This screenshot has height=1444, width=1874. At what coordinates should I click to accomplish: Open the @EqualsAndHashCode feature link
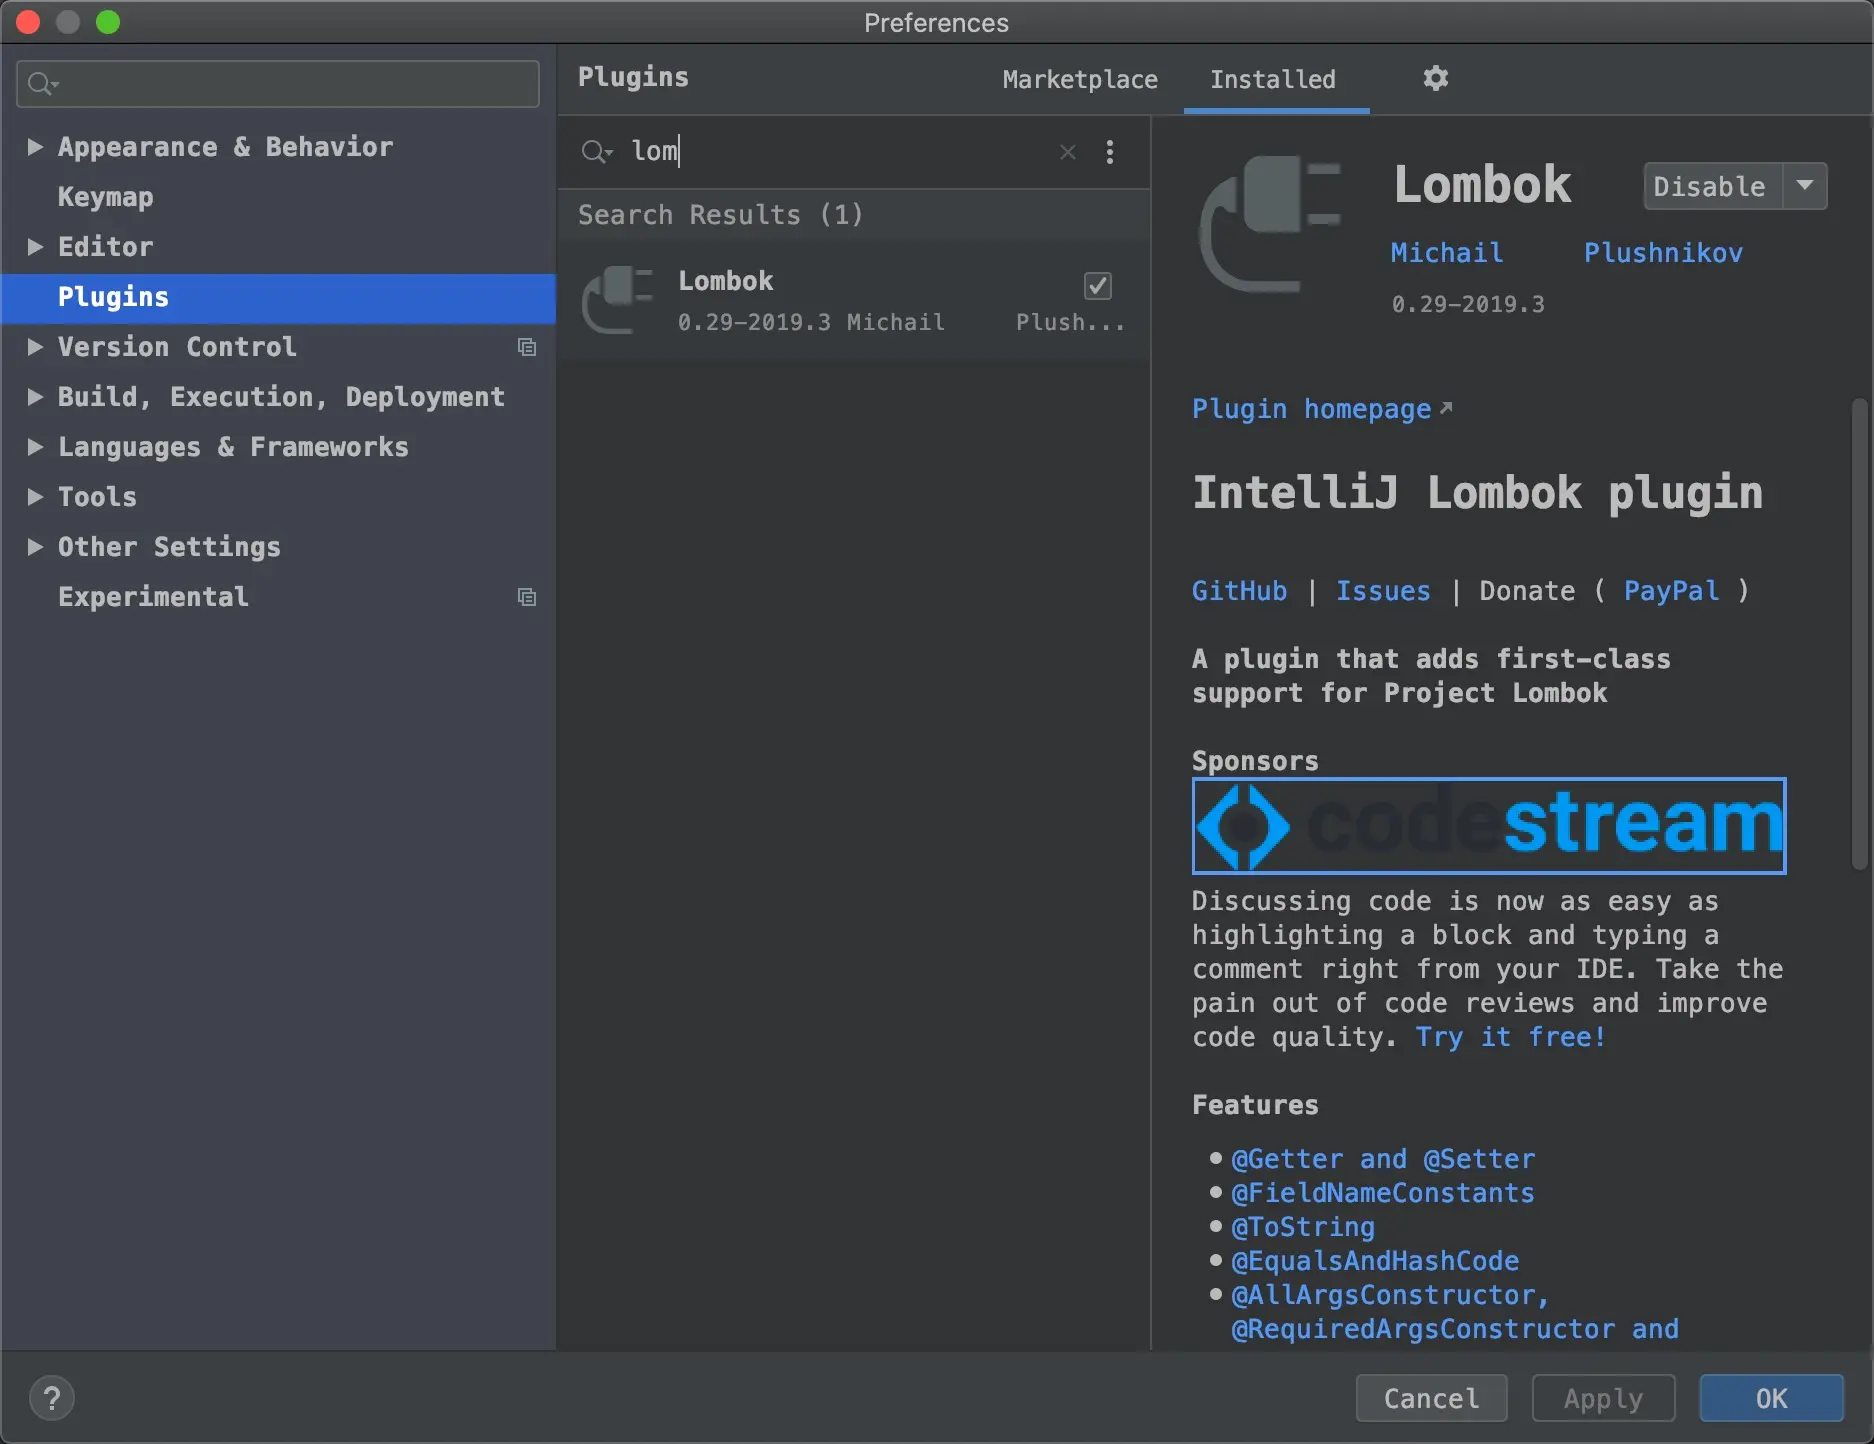coord(1375,1261)
